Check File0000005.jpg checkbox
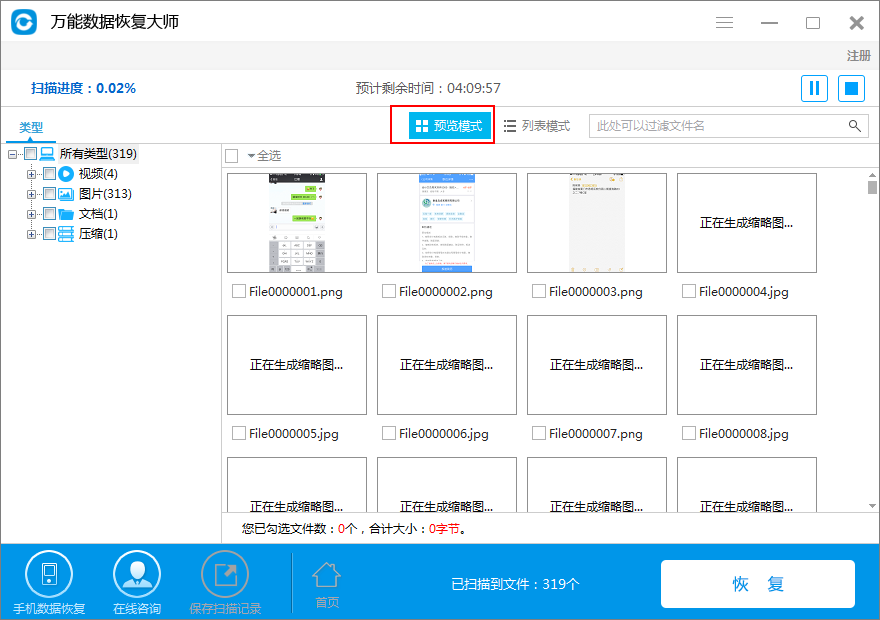Image resolution: width=880 pixels, height=620 pixels. point(239,433)
